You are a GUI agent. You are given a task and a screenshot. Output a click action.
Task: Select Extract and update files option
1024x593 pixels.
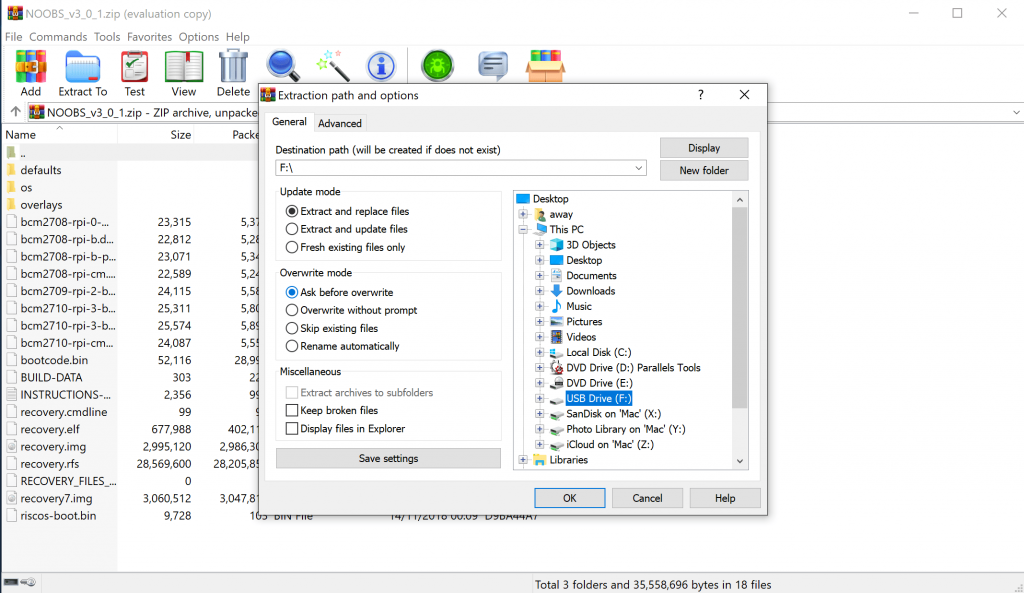292,229
